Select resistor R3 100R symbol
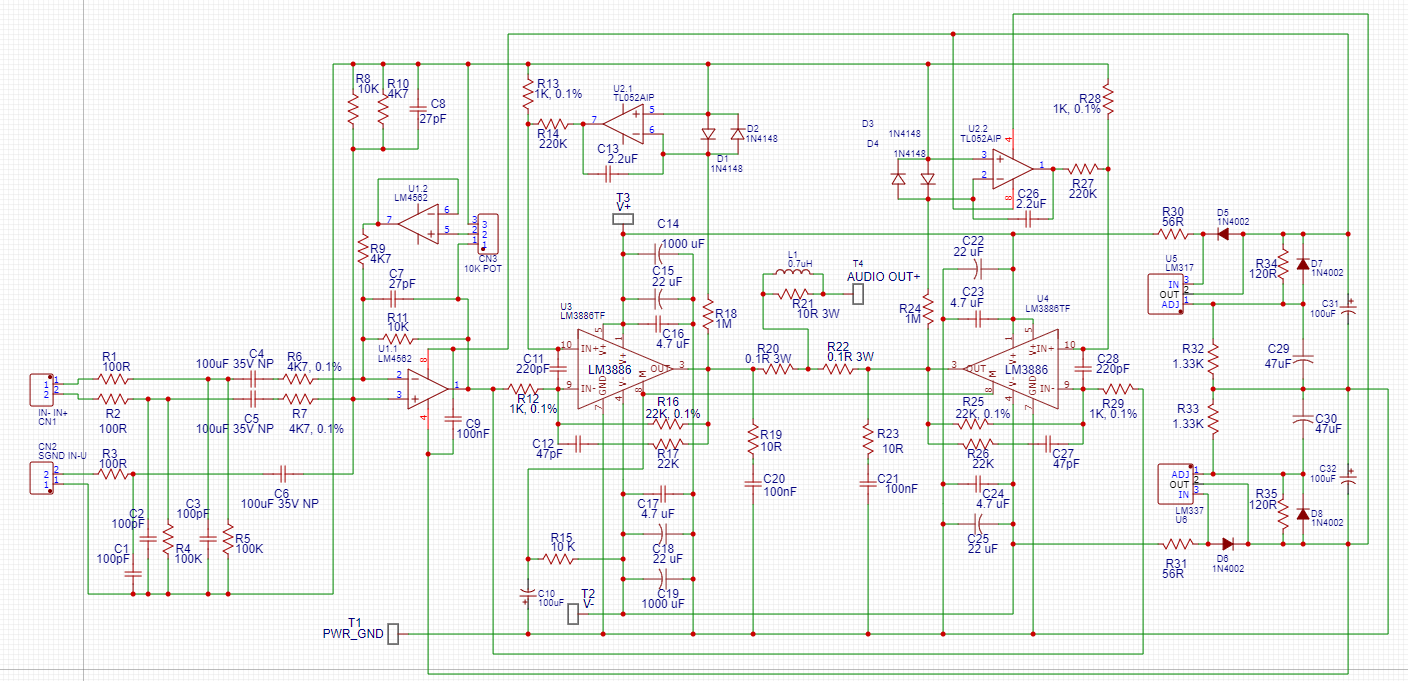This screenshot has height=681, width=1408. (x=114, y=475)
